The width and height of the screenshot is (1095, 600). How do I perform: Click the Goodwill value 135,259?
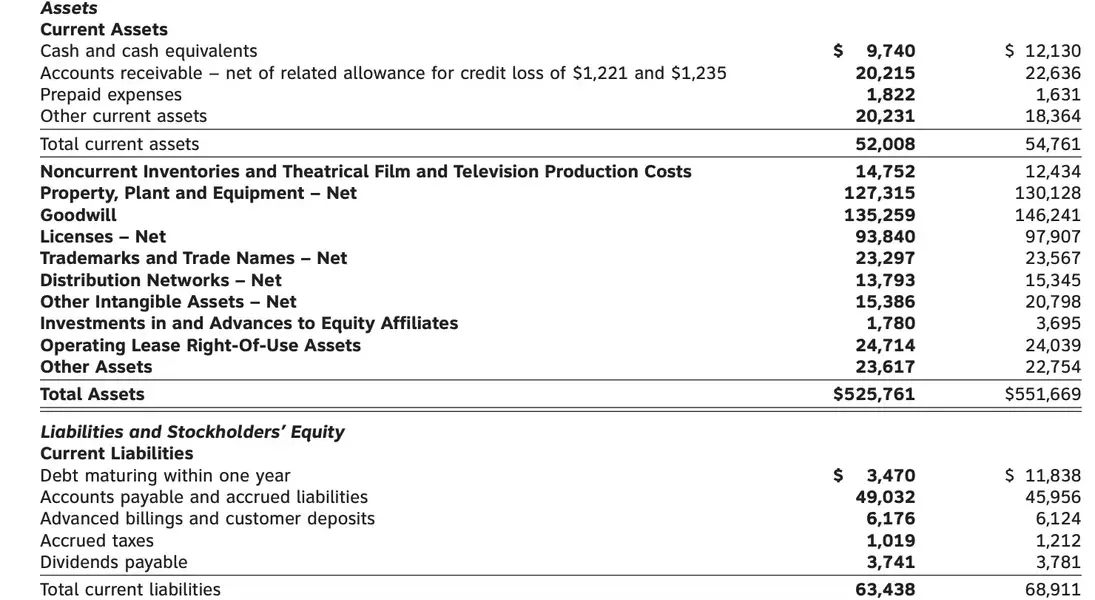pos(880,215)
